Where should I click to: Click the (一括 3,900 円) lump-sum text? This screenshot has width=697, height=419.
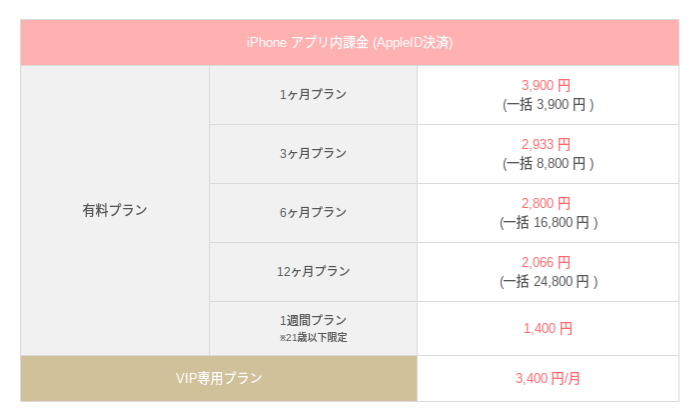coord(547,104)
